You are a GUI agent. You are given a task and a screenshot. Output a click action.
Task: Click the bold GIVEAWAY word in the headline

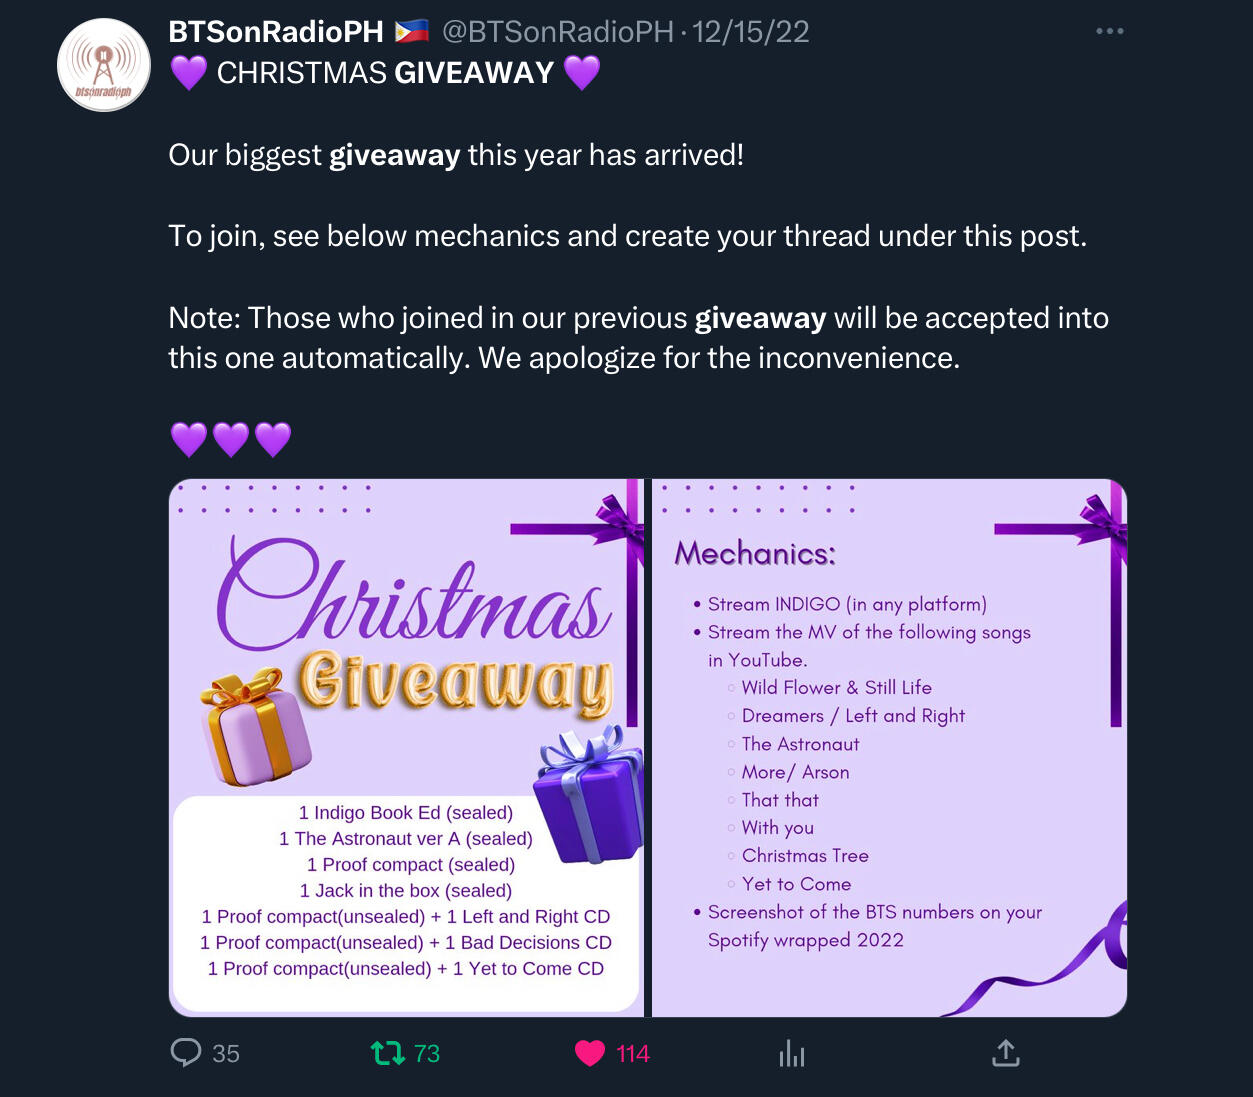click(x=474, y=73)
